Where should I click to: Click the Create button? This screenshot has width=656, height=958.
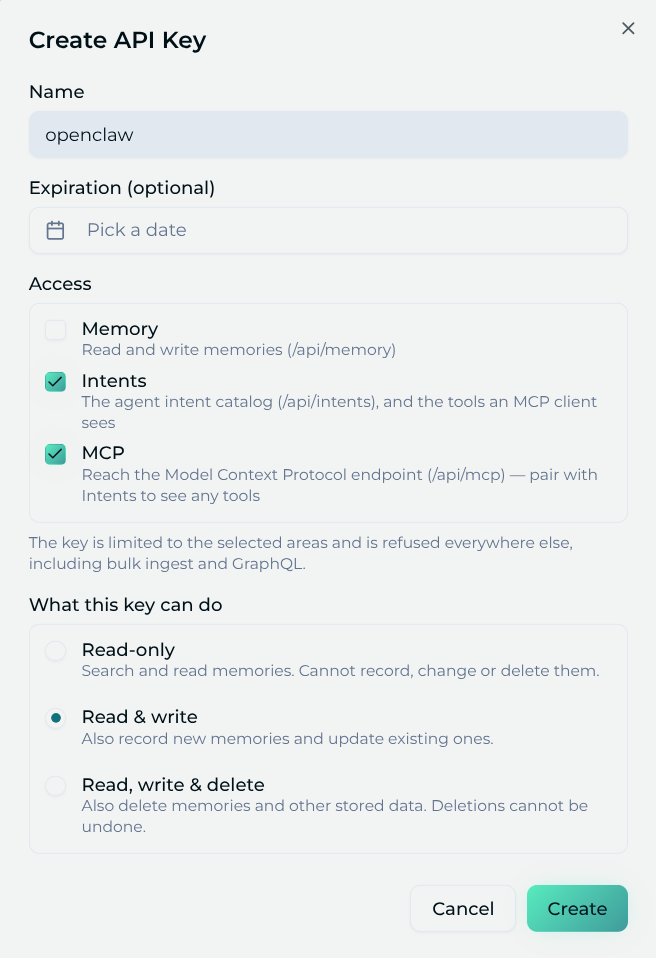577,909
